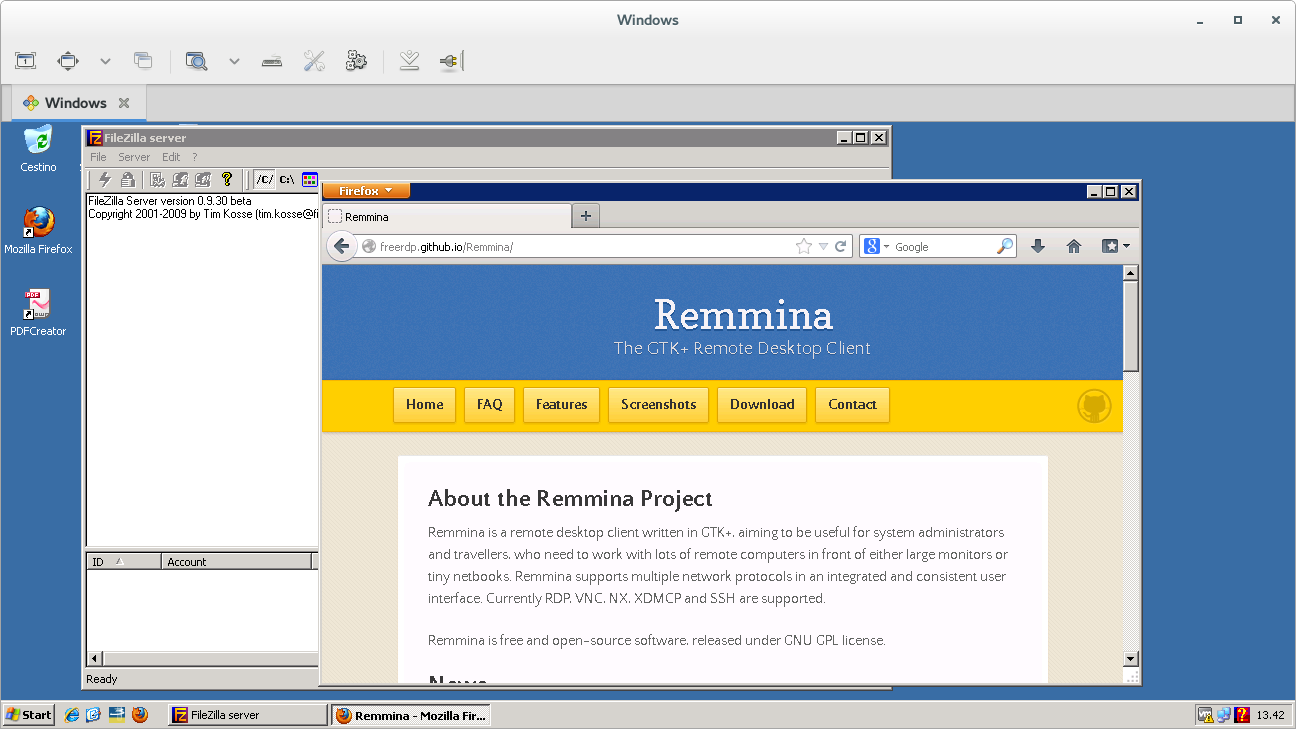
Task: Click the disconnect plug icon
Action: pos(450,61)
